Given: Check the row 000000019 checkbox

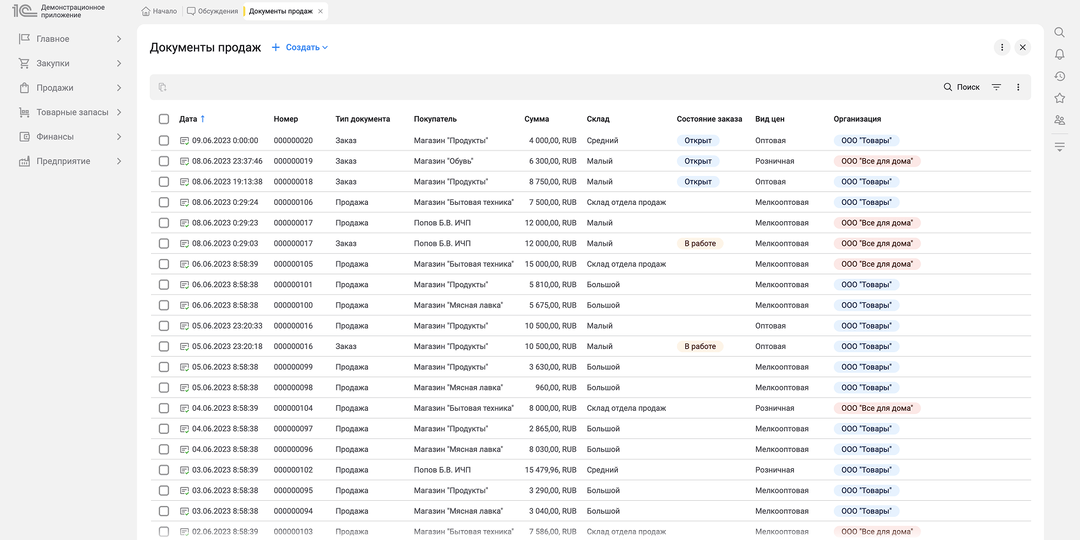Looking at the screenshot, I should click(x=164, y=161).
